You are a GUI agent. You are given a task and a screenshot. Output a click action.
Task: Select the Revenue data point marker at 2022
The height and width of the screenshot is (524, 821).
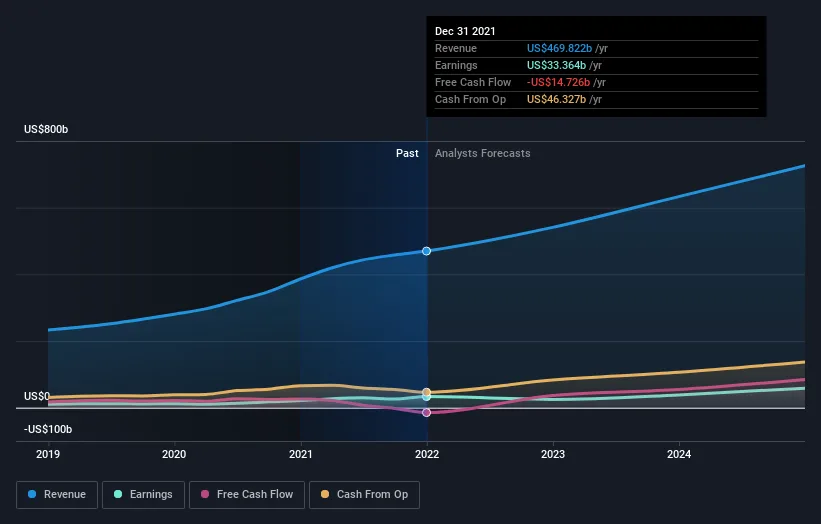click(427, 251)
